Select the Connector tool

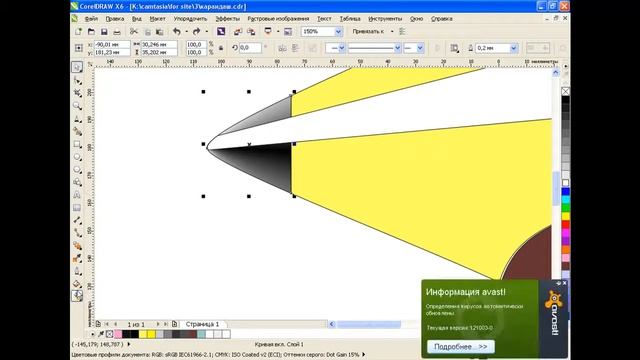[77, 233]
